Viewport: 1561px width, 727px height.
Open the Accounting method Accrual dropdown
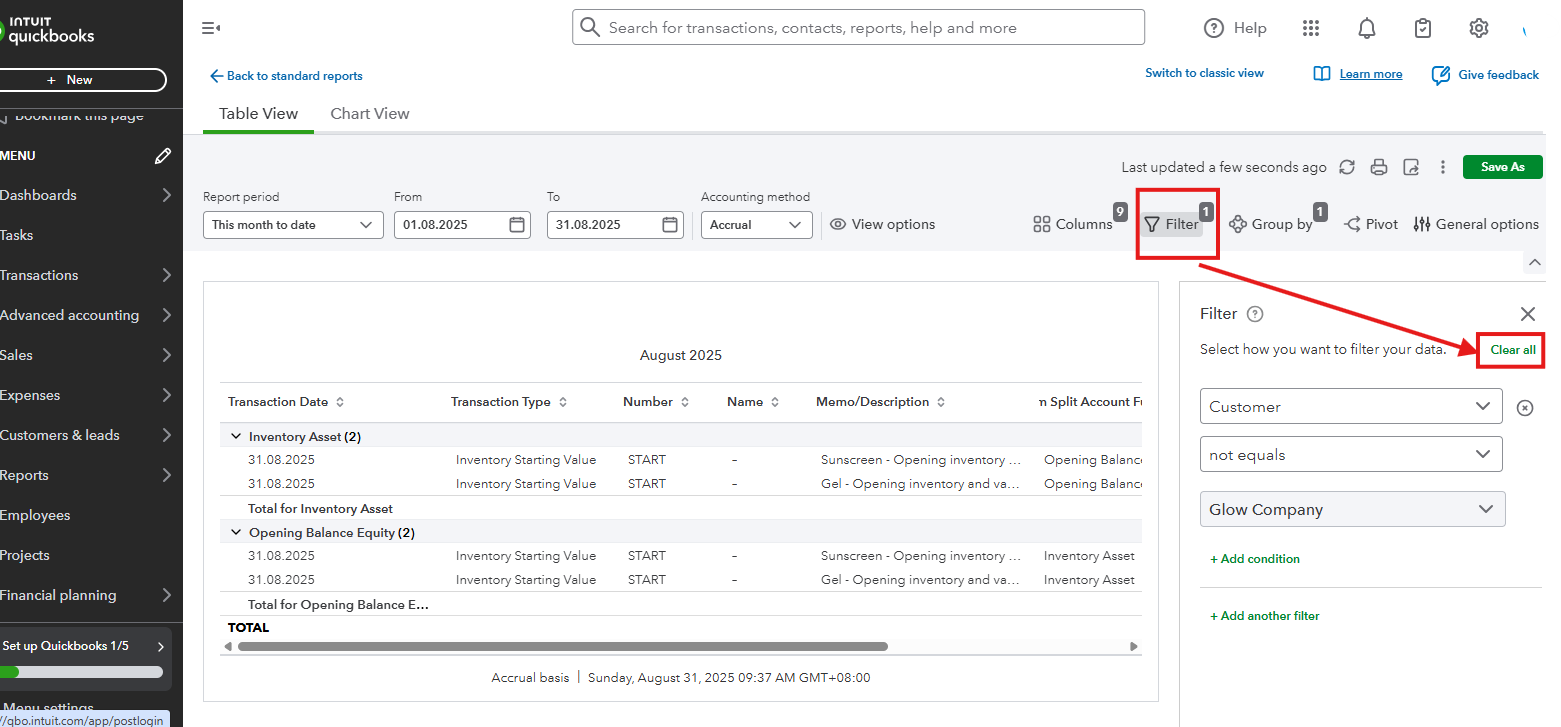[x=757, y=225]
